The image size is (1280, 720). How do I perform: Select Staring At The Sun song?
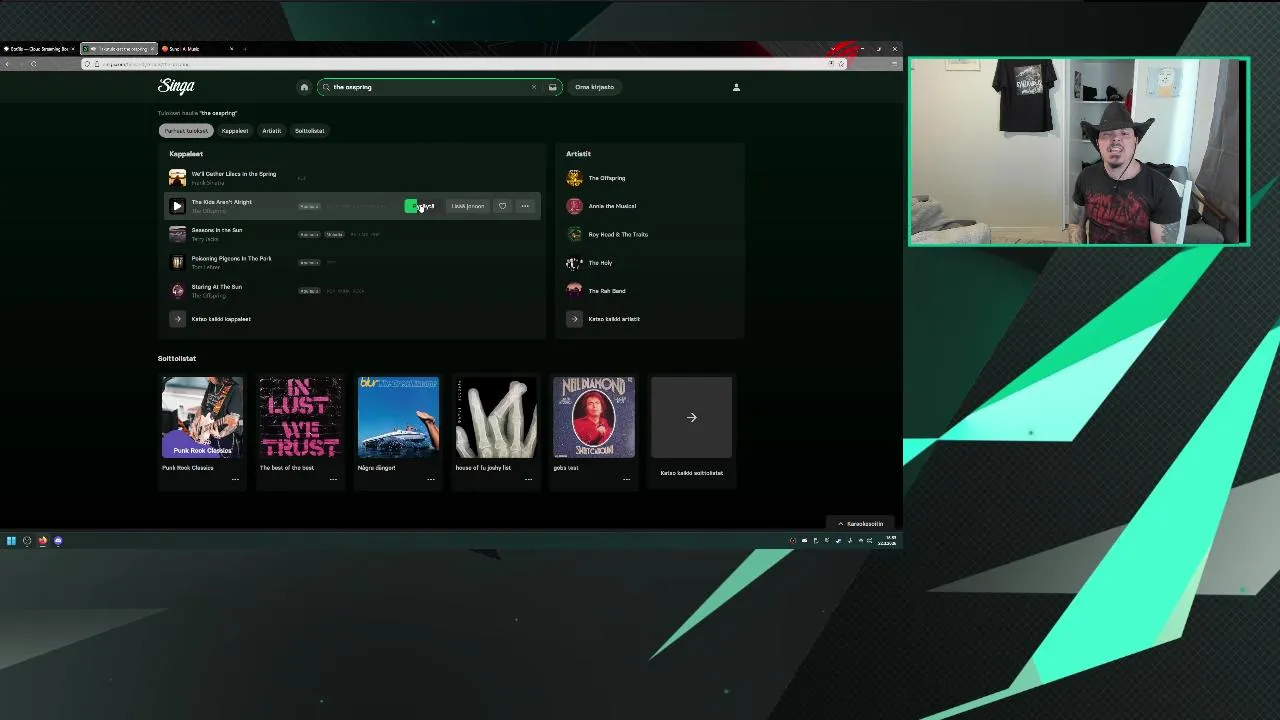(x=216, y=287)
